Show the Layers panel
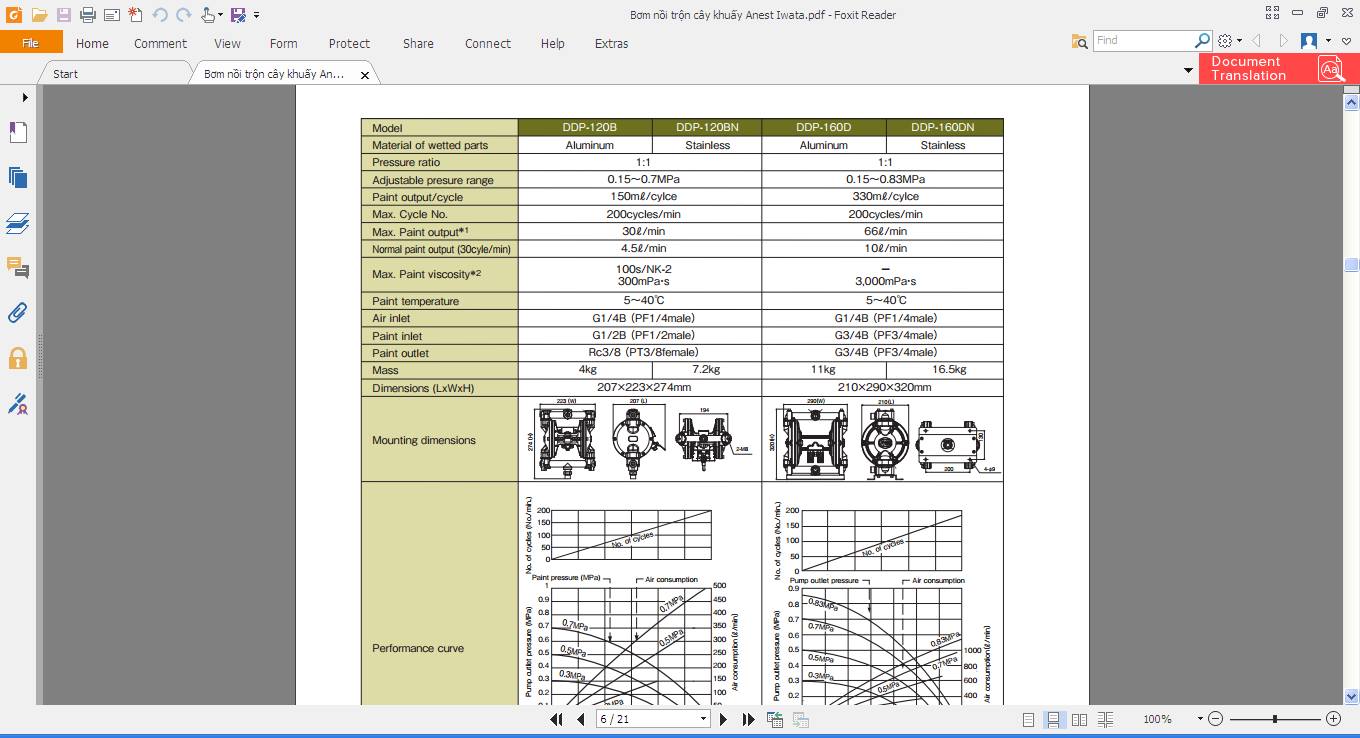 tap(17, 223)
